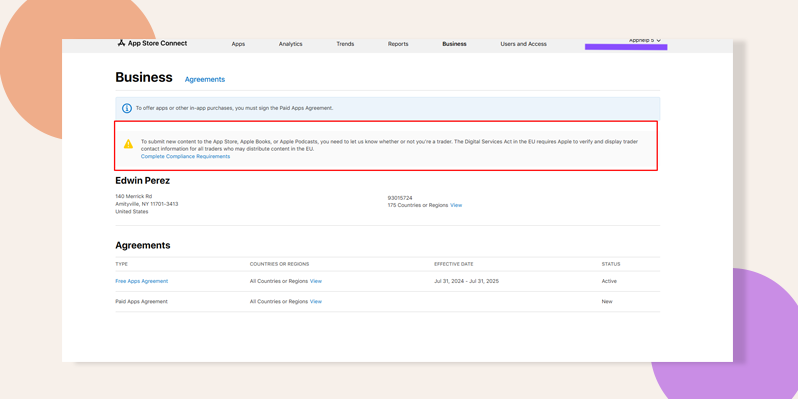View countries for Free Apps Agreement
Screen dimensions: 798x399
click(x=316, y=281)
